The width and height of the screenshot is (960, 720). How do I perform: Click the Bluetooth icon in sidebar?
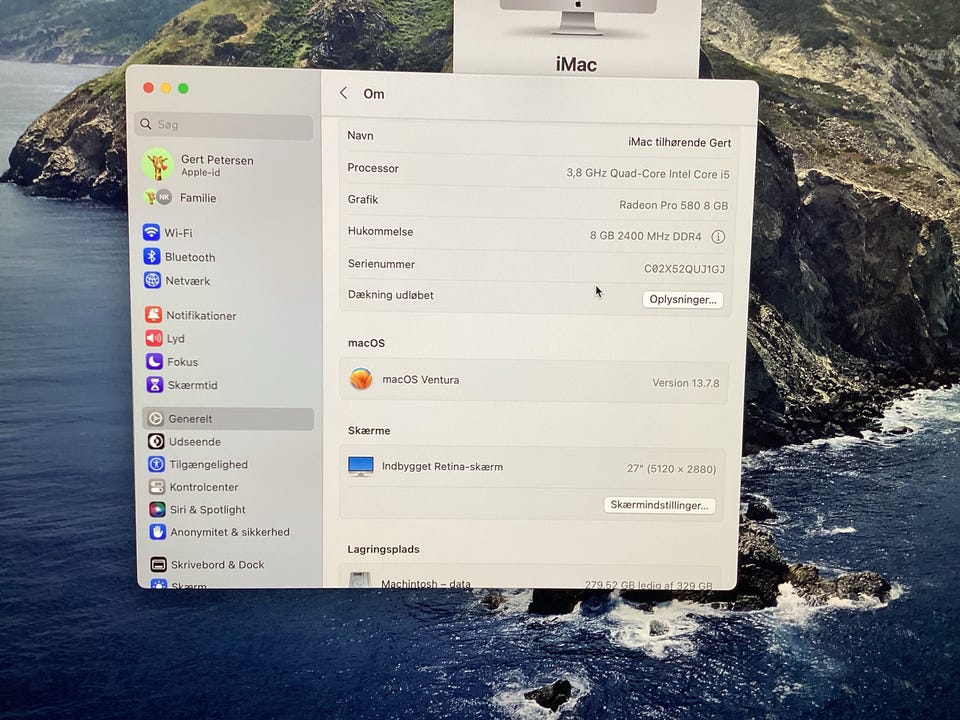pos(152,256)
